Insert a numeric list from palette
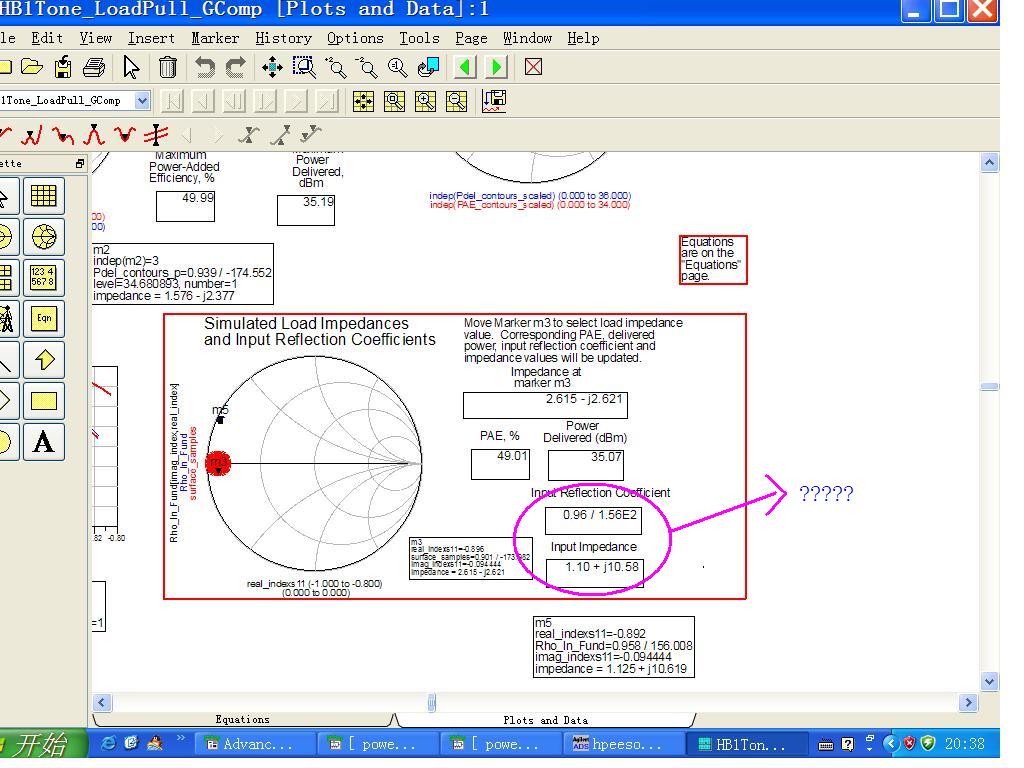 tap(43, 278)
